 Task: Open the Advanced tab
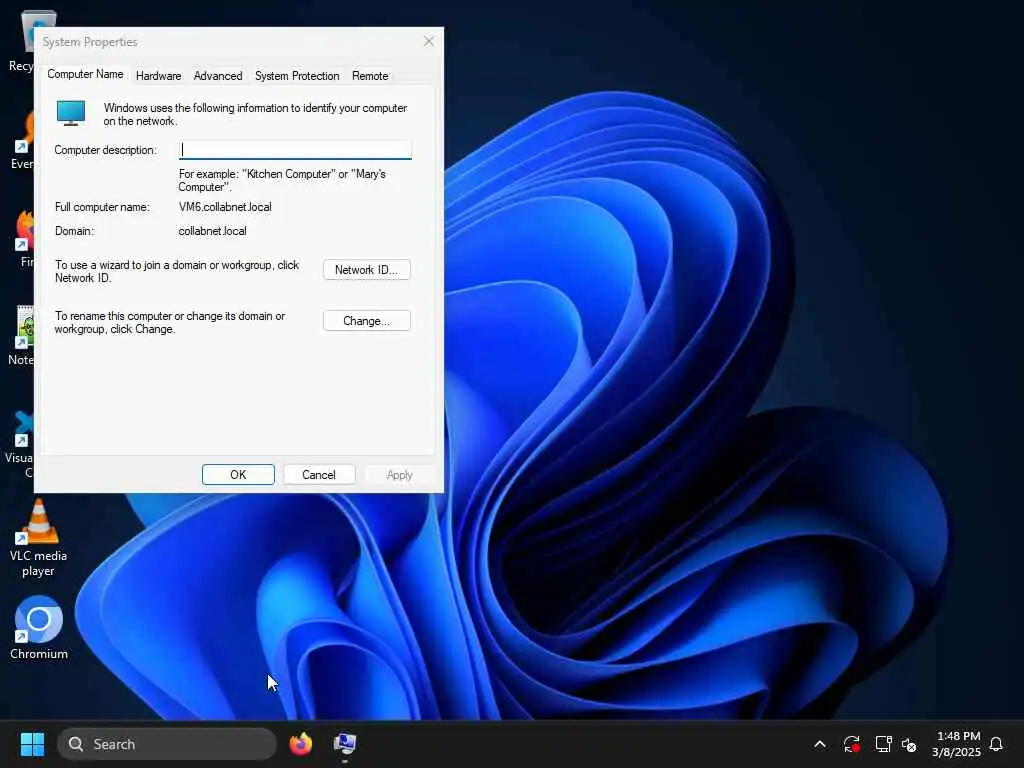click(217, 76)
